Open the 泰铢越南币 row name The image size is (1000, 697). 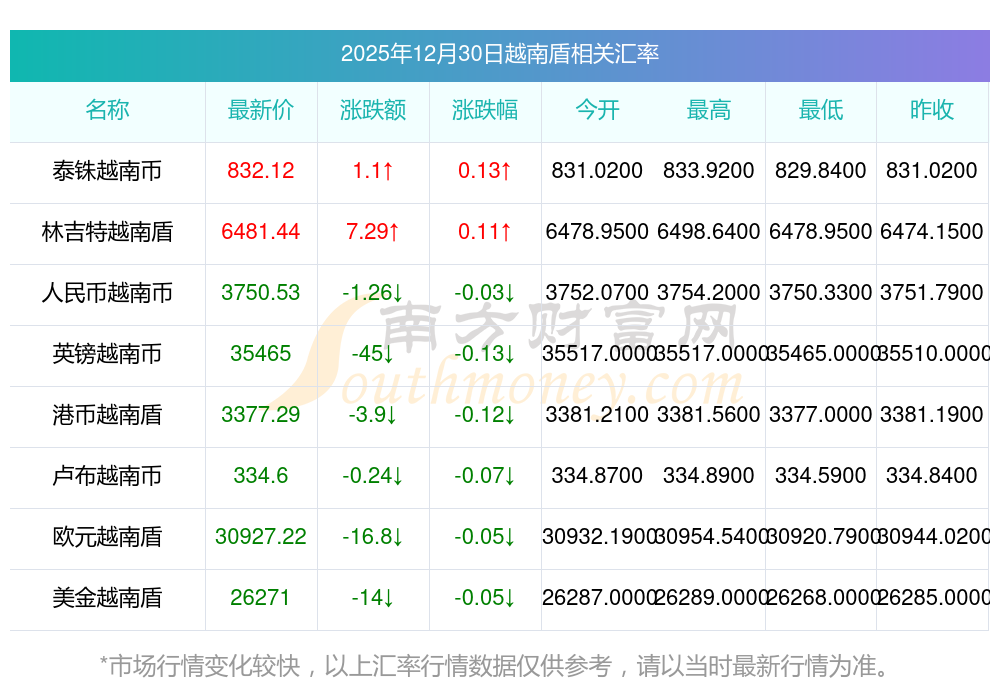(107, 171)
